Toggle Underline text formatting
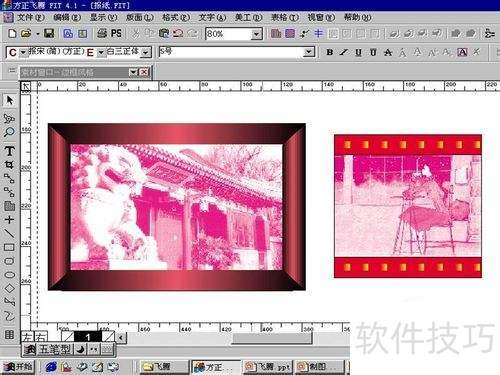 point(358,52)
